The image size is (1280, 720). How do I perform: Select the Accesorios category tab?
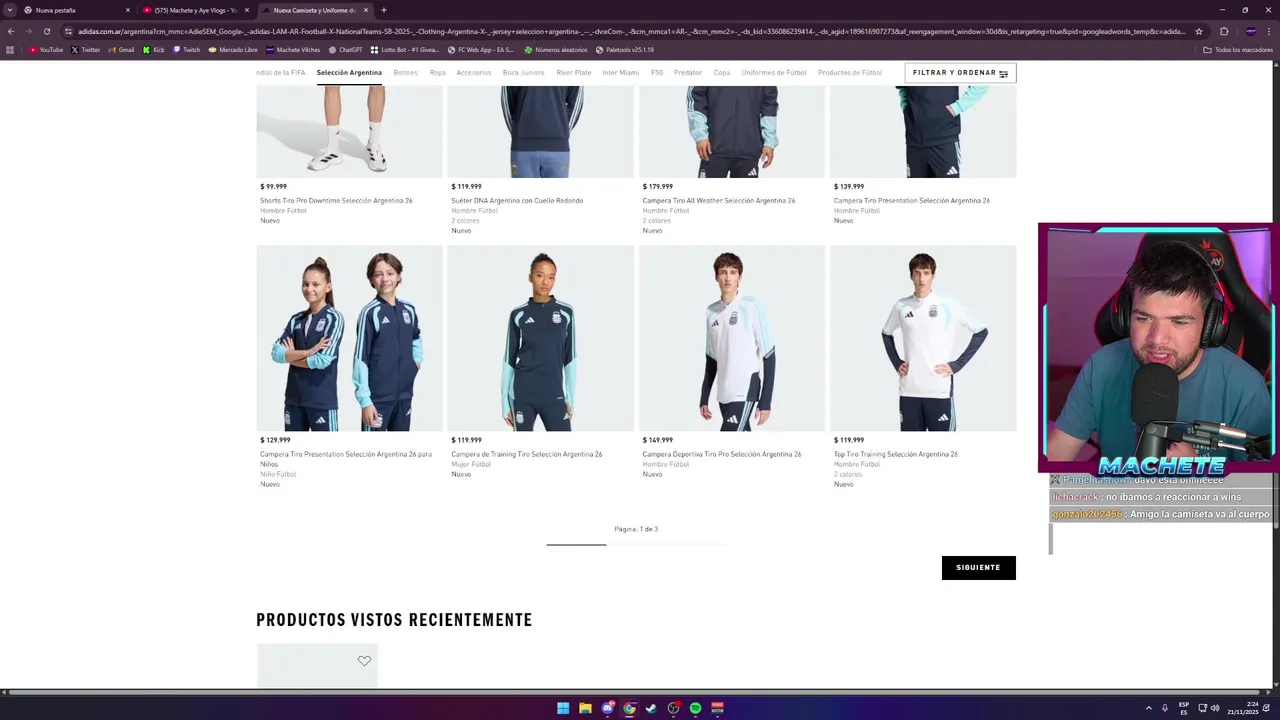click(x=474, y=72)
